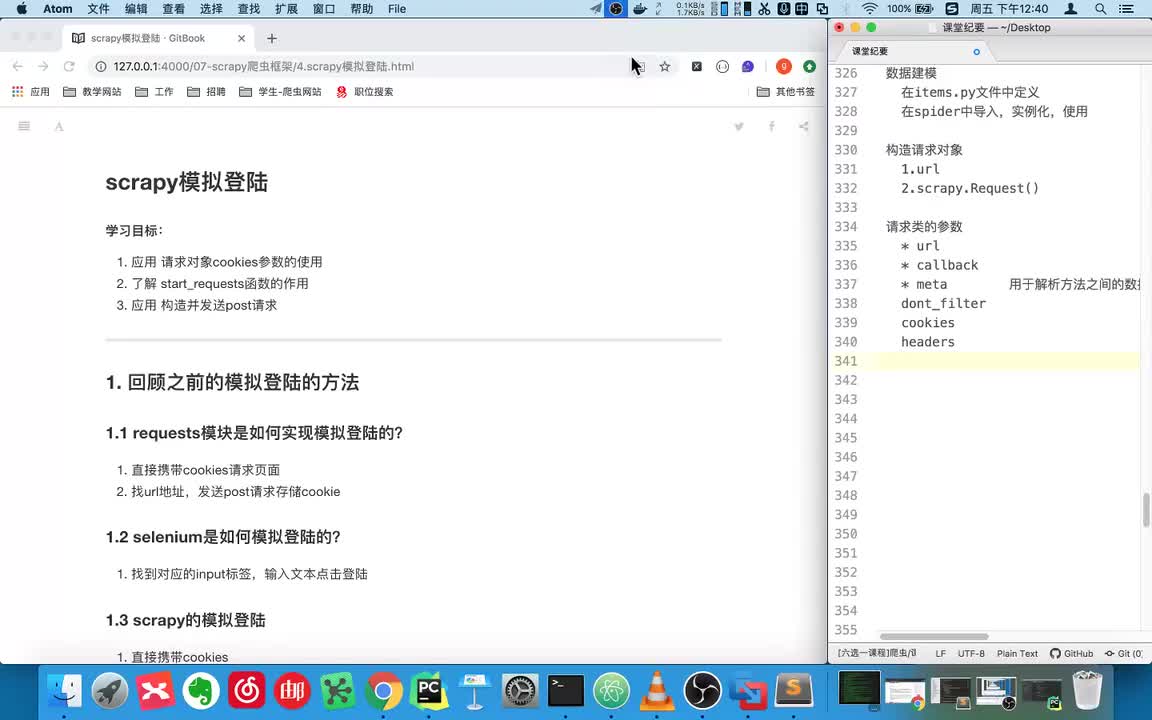
Task: Open the 选择 menu
Action: (x=211, y=9)
